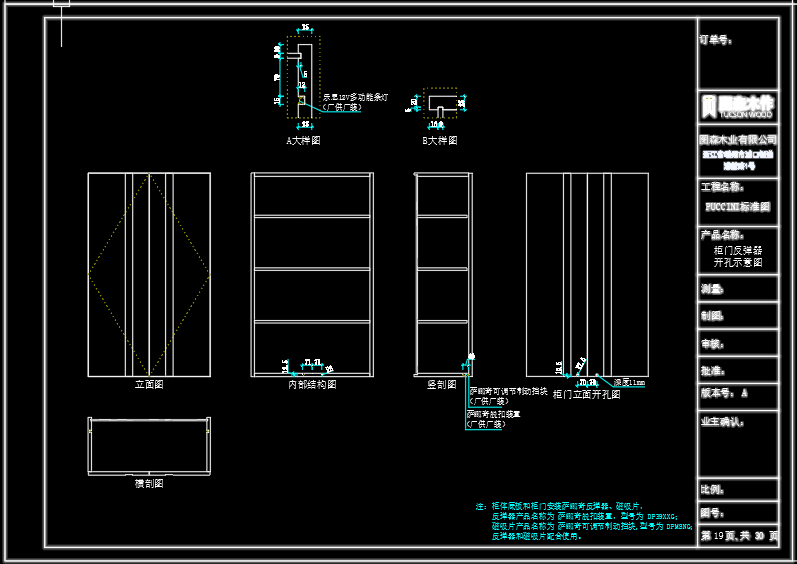Viewport: 797px width, 564px height.
Task: Click the 内部结构图 caption label
Action: tap(312, 384)
